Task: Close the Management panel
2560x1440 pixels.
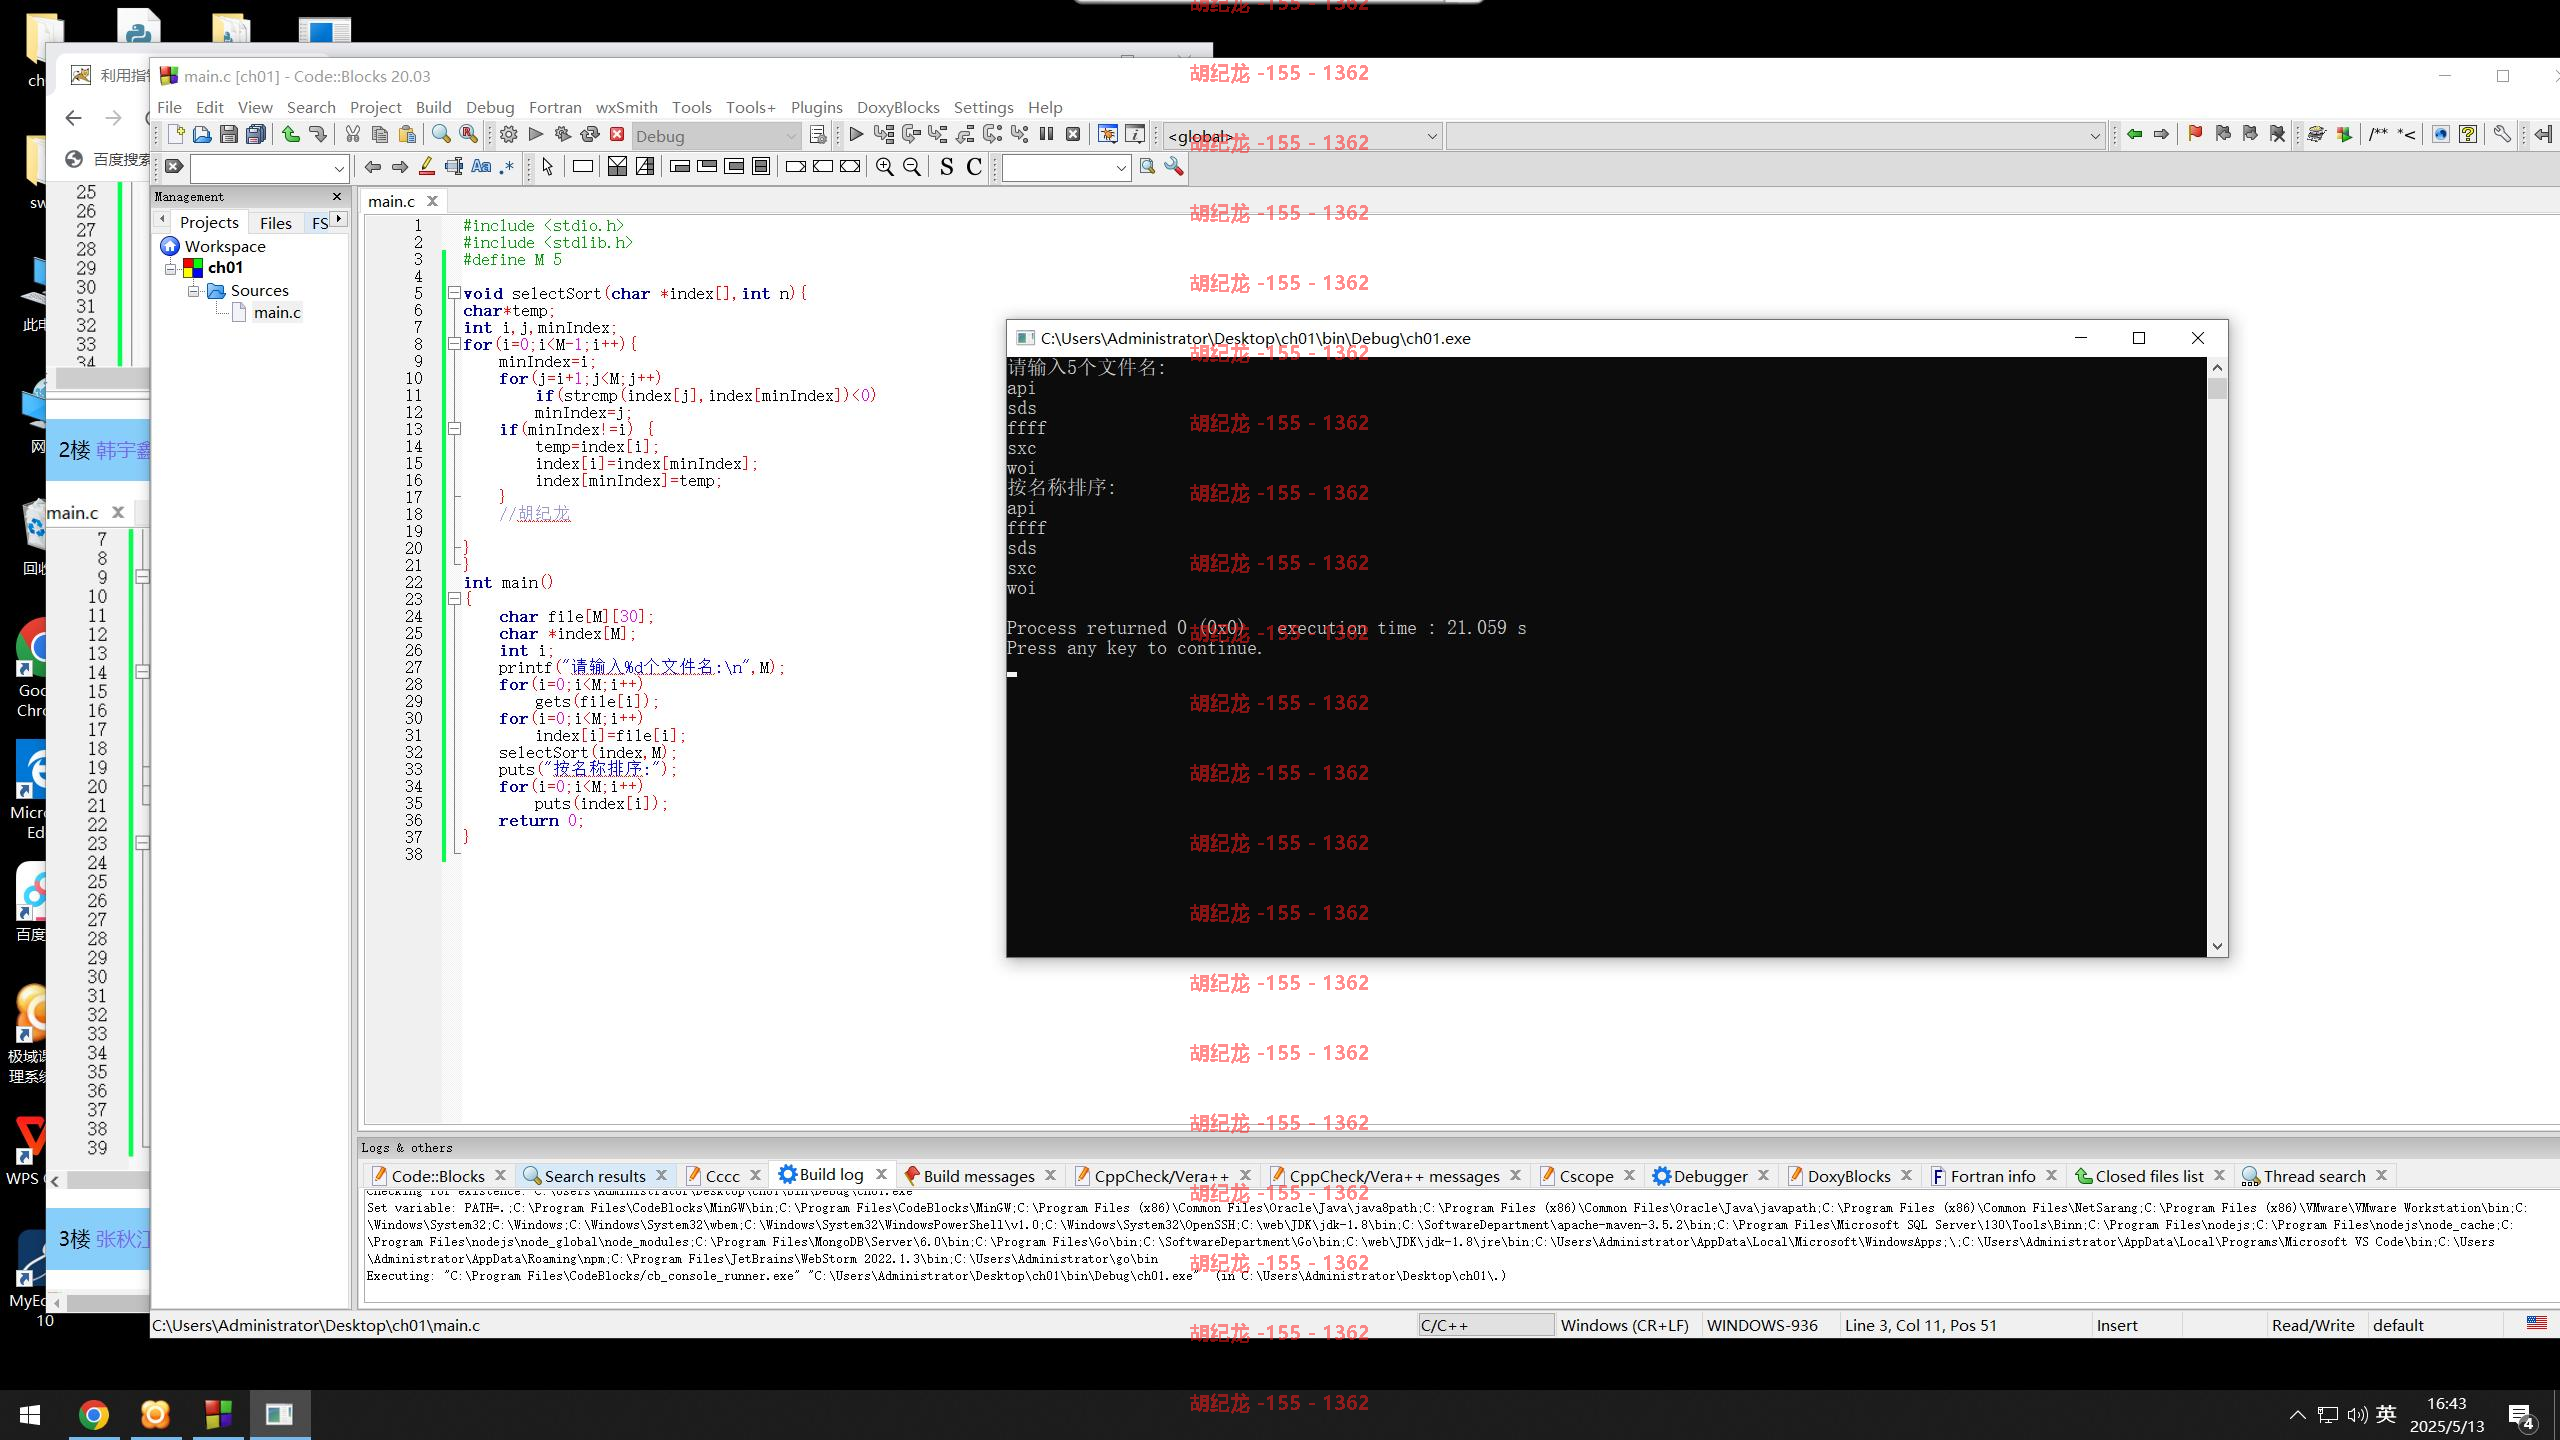Action: point(337,197)
